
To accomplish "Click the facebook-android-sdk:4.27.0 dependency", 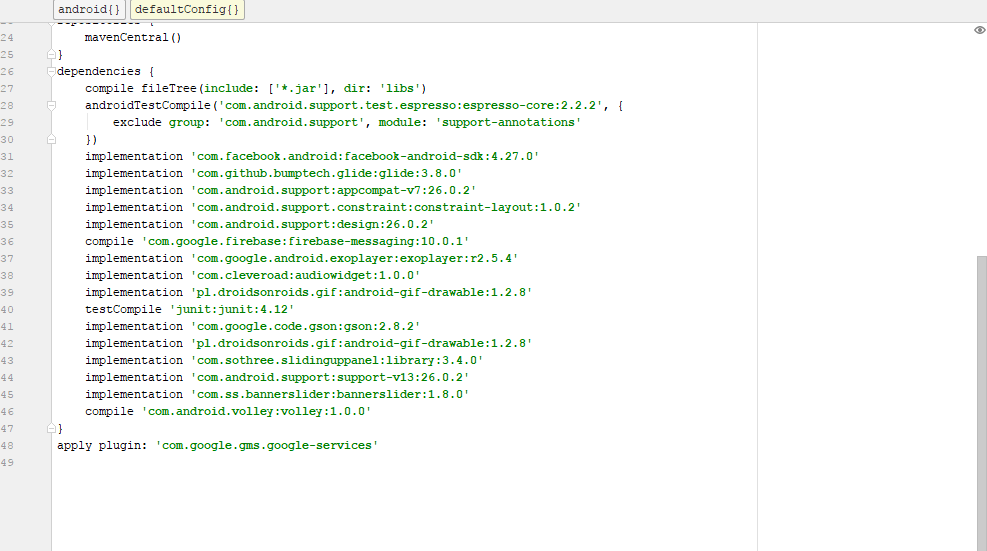I will [x=364, y=157].
